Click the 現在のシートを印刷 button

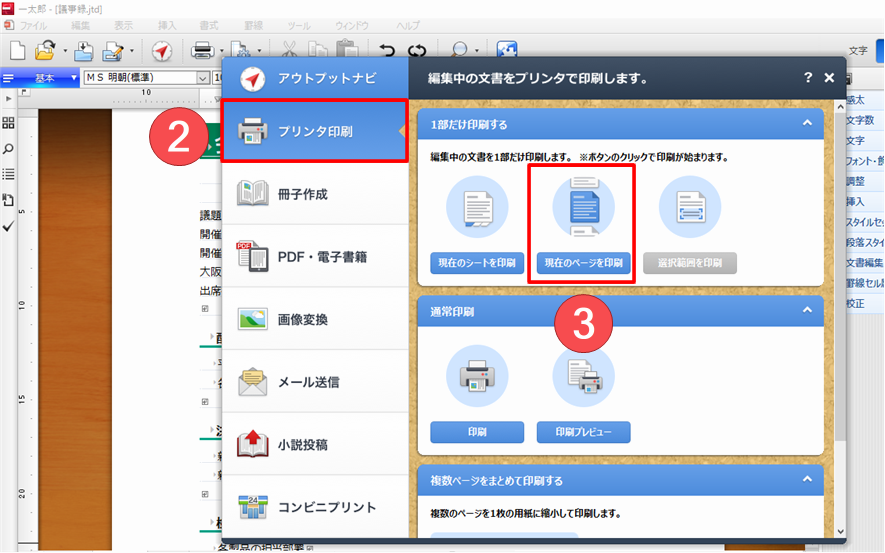(477, 263)
